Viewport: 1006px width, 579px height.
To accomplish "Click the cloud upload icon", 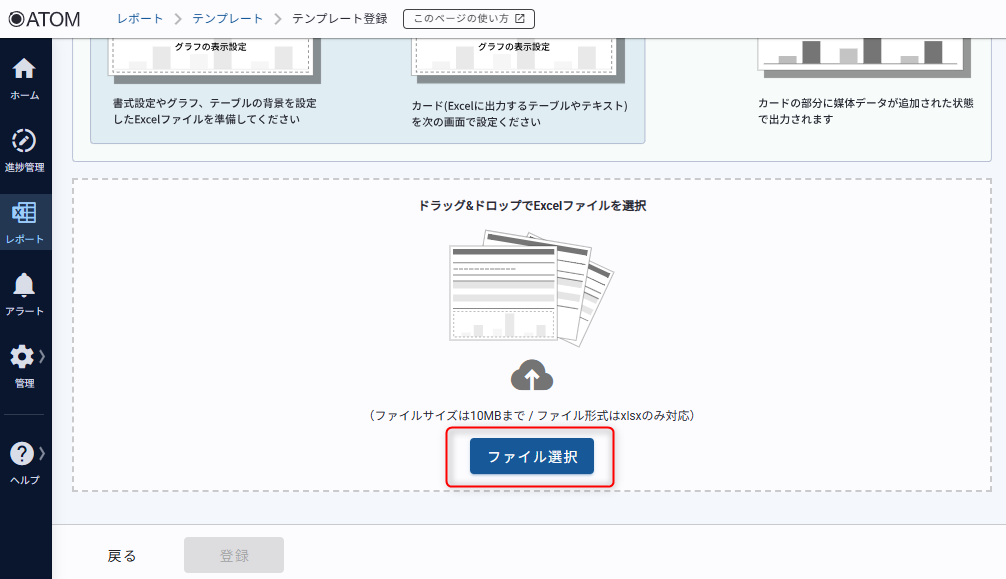I will coord(532,376).
